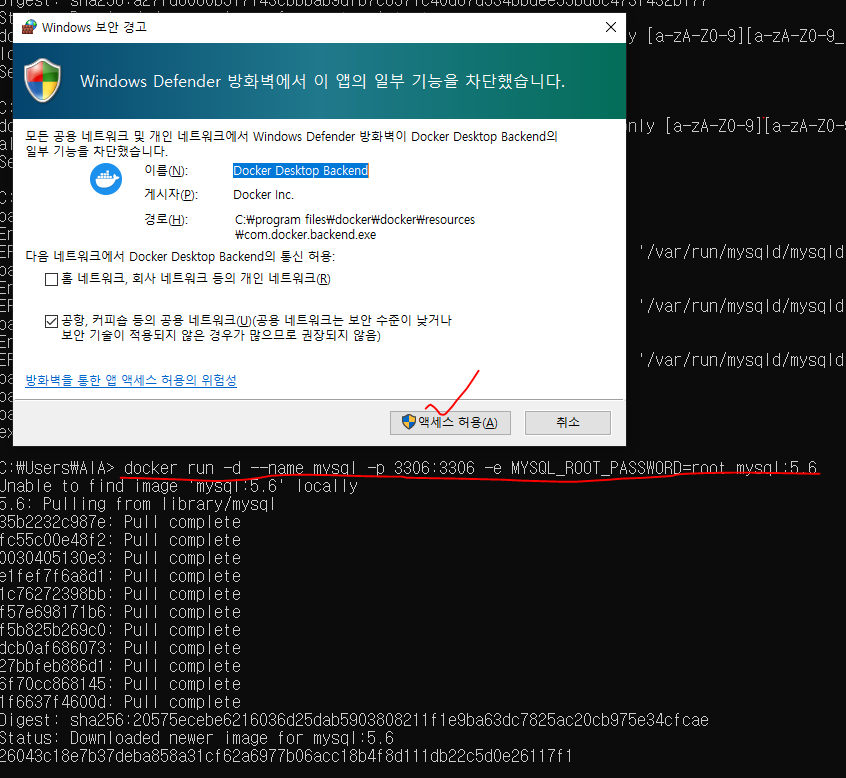This screenshot has width=846, height=778.
Task: Click the 게시자(P): label
Action: coord(171,194)
